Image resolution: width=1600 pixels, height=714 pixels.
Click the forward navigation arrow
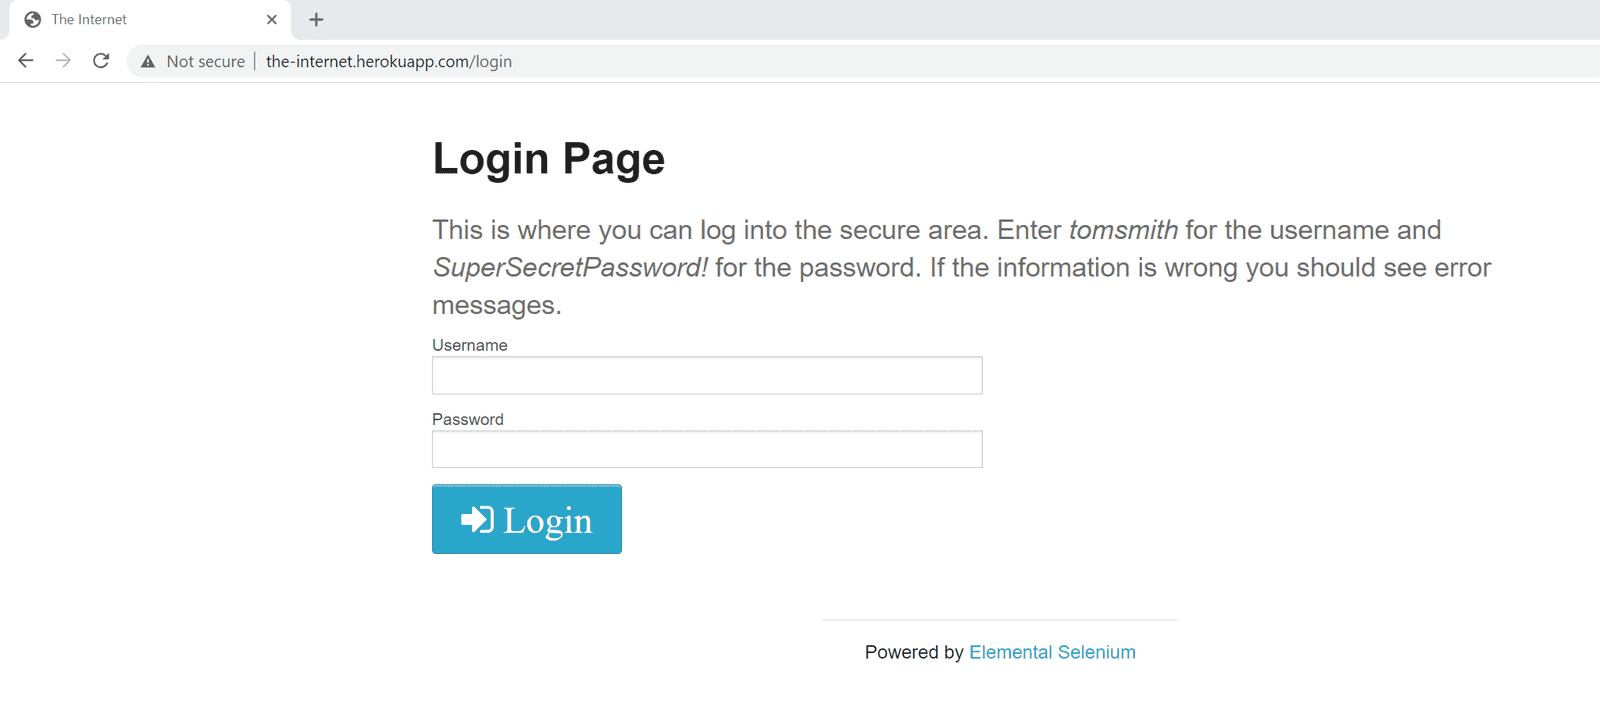62,60
